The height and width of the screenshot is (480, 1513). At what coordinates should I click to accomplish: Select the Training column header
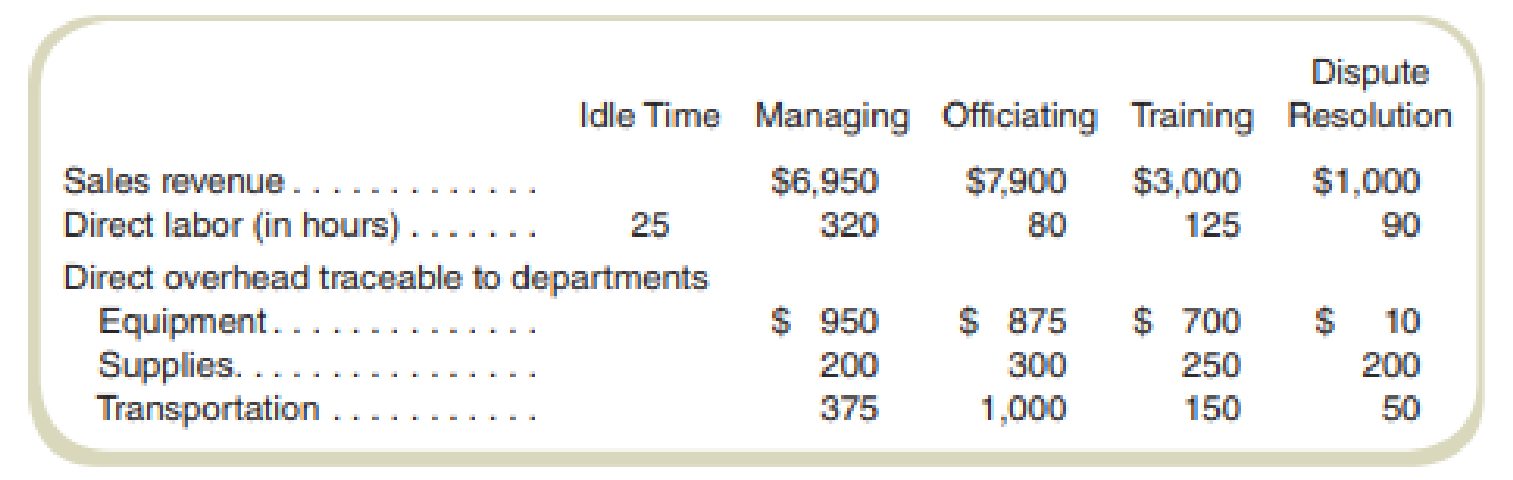tap(1191, 118)
